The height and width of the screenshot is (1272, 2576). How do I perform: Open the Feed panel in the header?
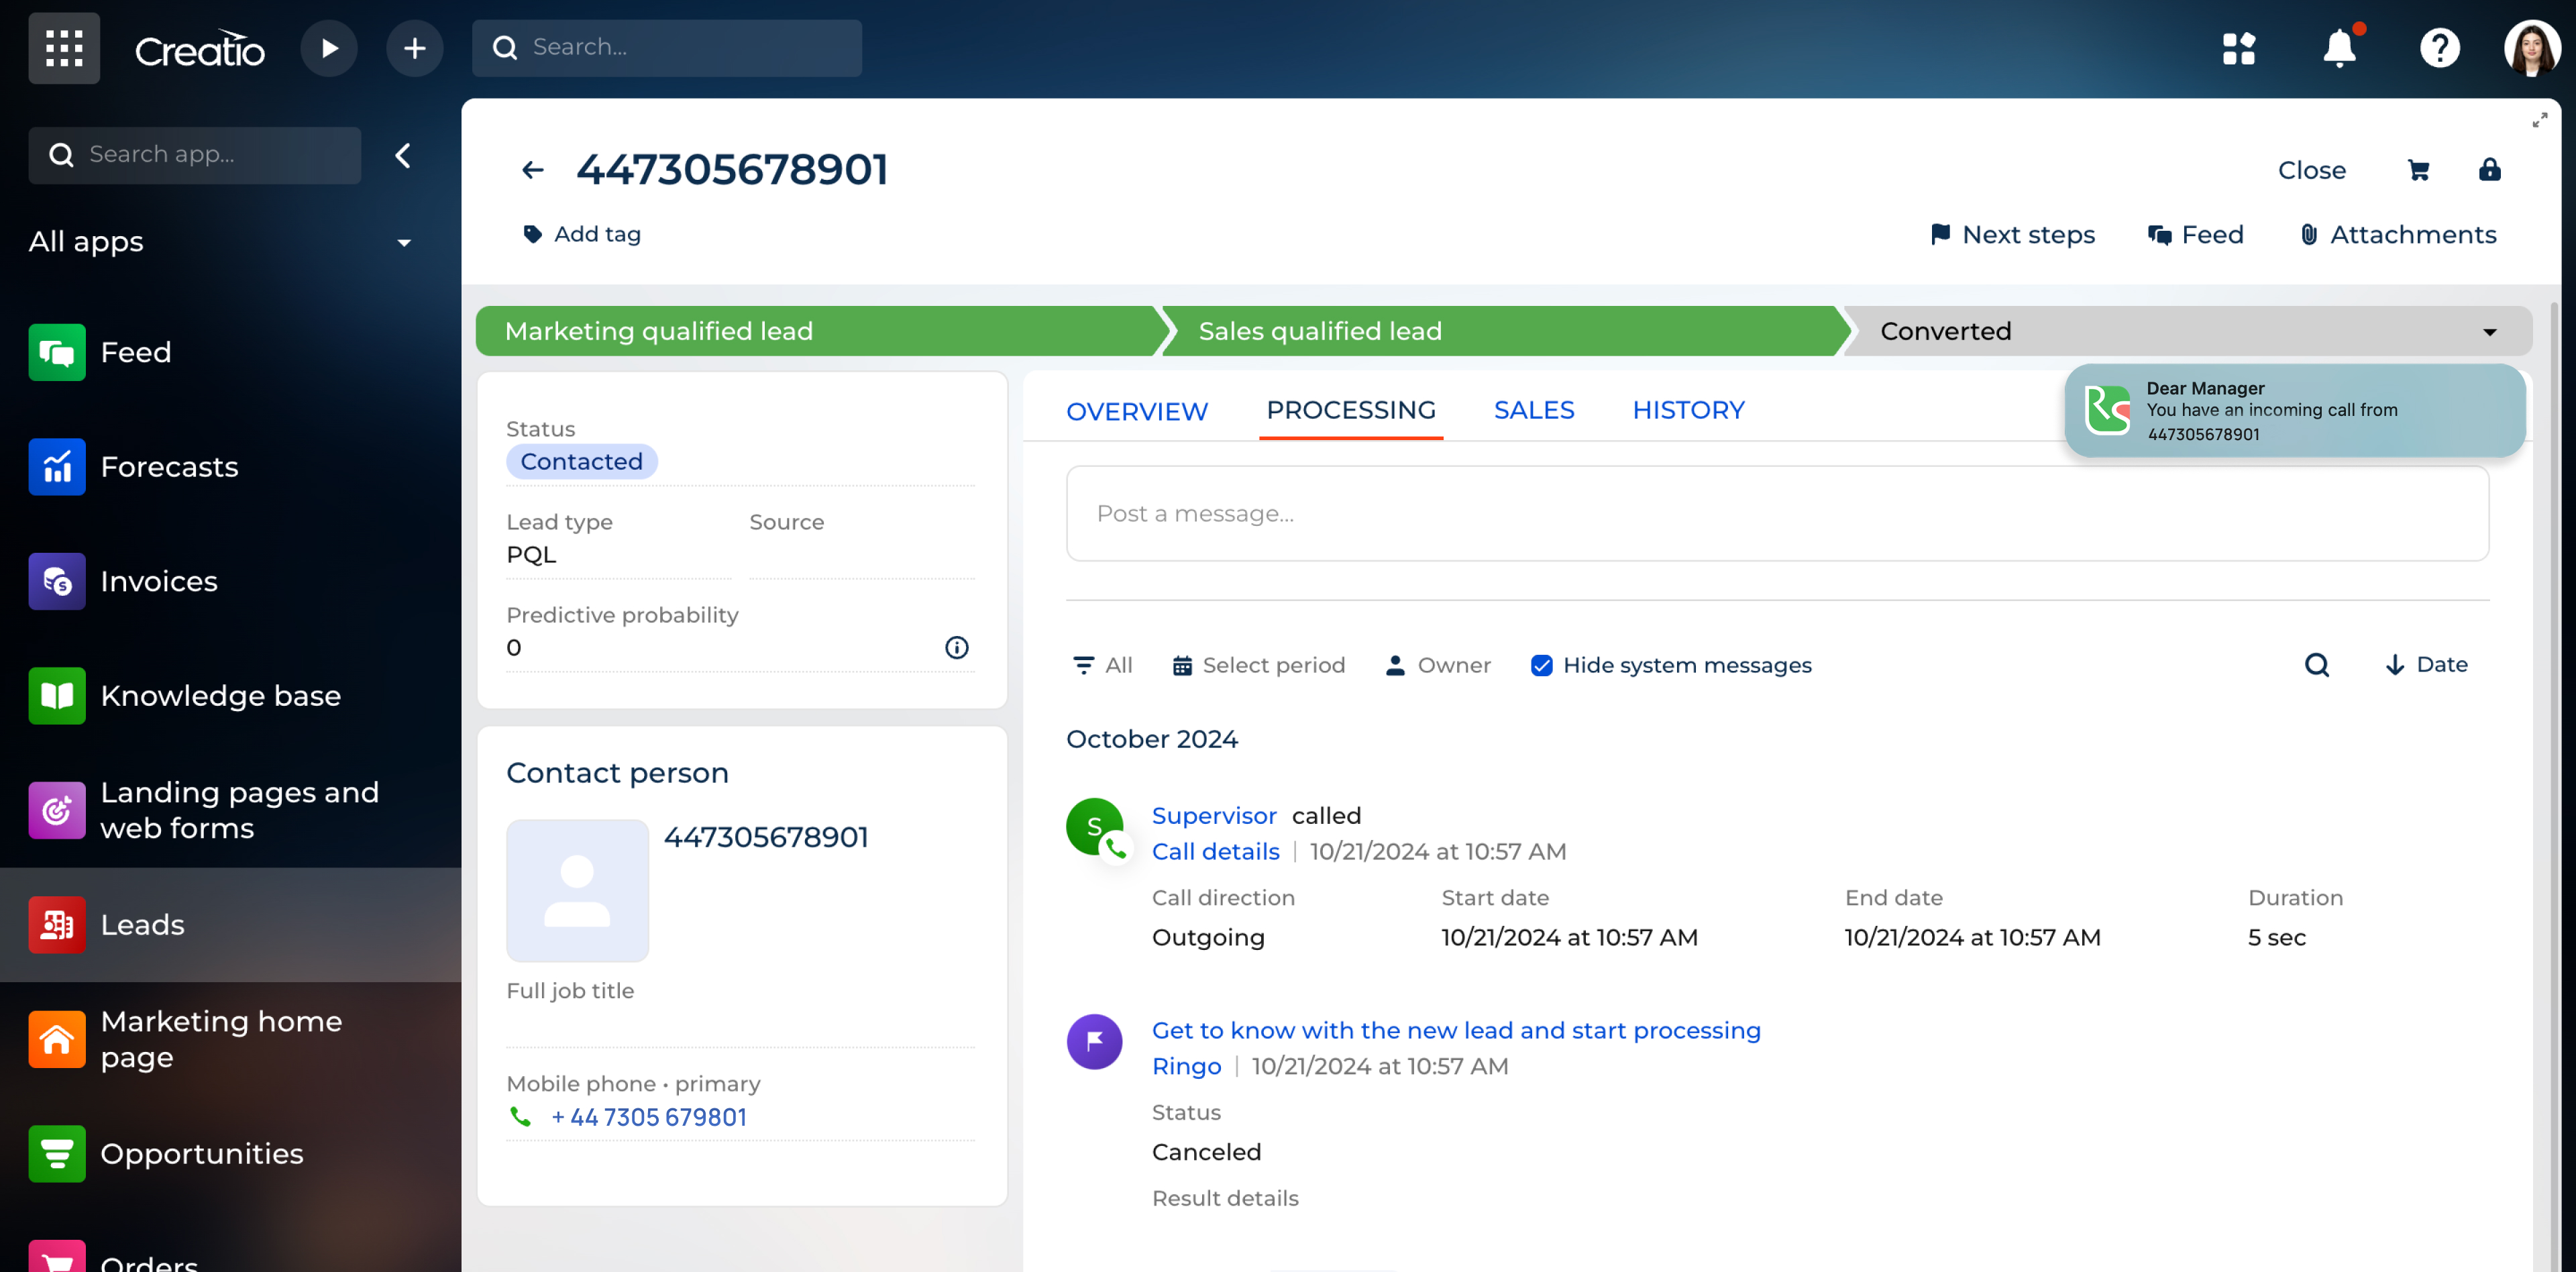click(2196, 234)
